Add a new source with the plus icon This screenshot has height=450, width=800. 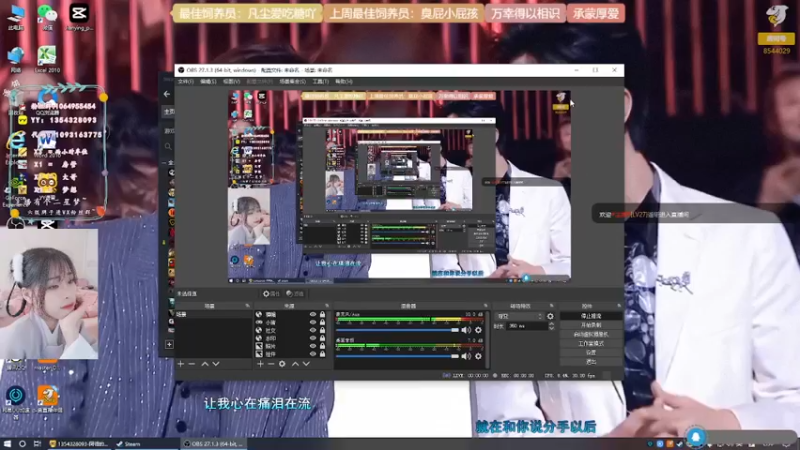pyautogui.click(x=260, y=364)
